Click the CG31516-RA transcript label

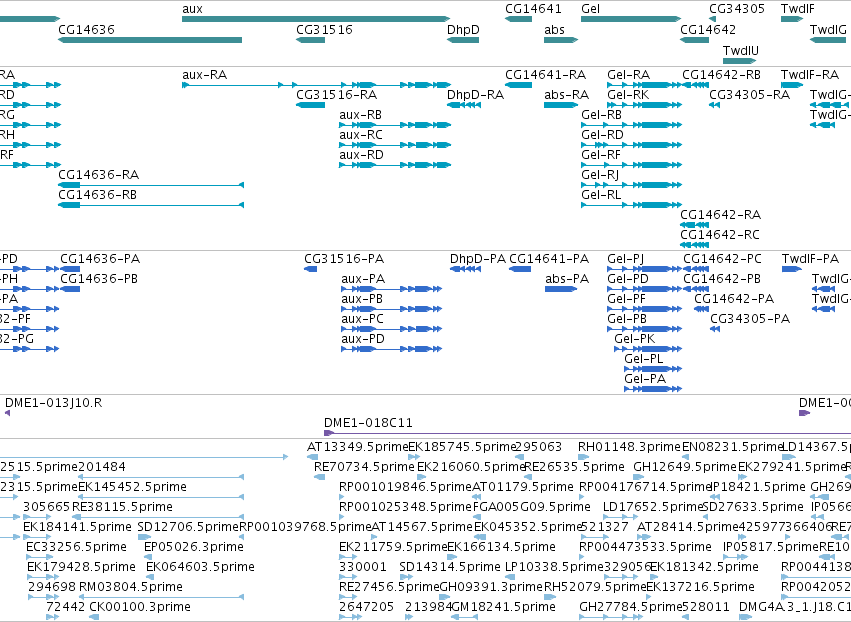[336, 94]
